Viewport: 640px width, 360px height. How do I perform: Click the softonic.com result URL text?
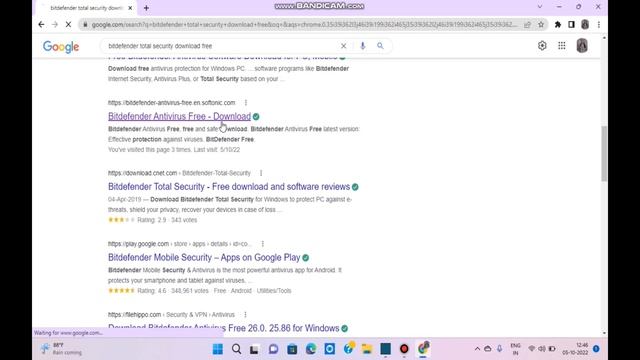171,102
